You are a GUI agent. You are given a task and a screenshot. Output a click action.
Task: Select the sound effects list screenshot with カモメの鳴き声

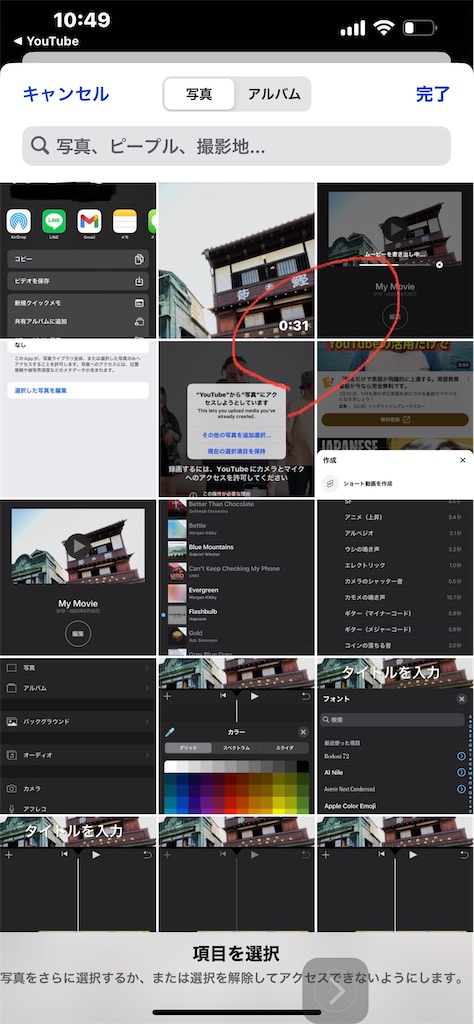click(396, 577)
